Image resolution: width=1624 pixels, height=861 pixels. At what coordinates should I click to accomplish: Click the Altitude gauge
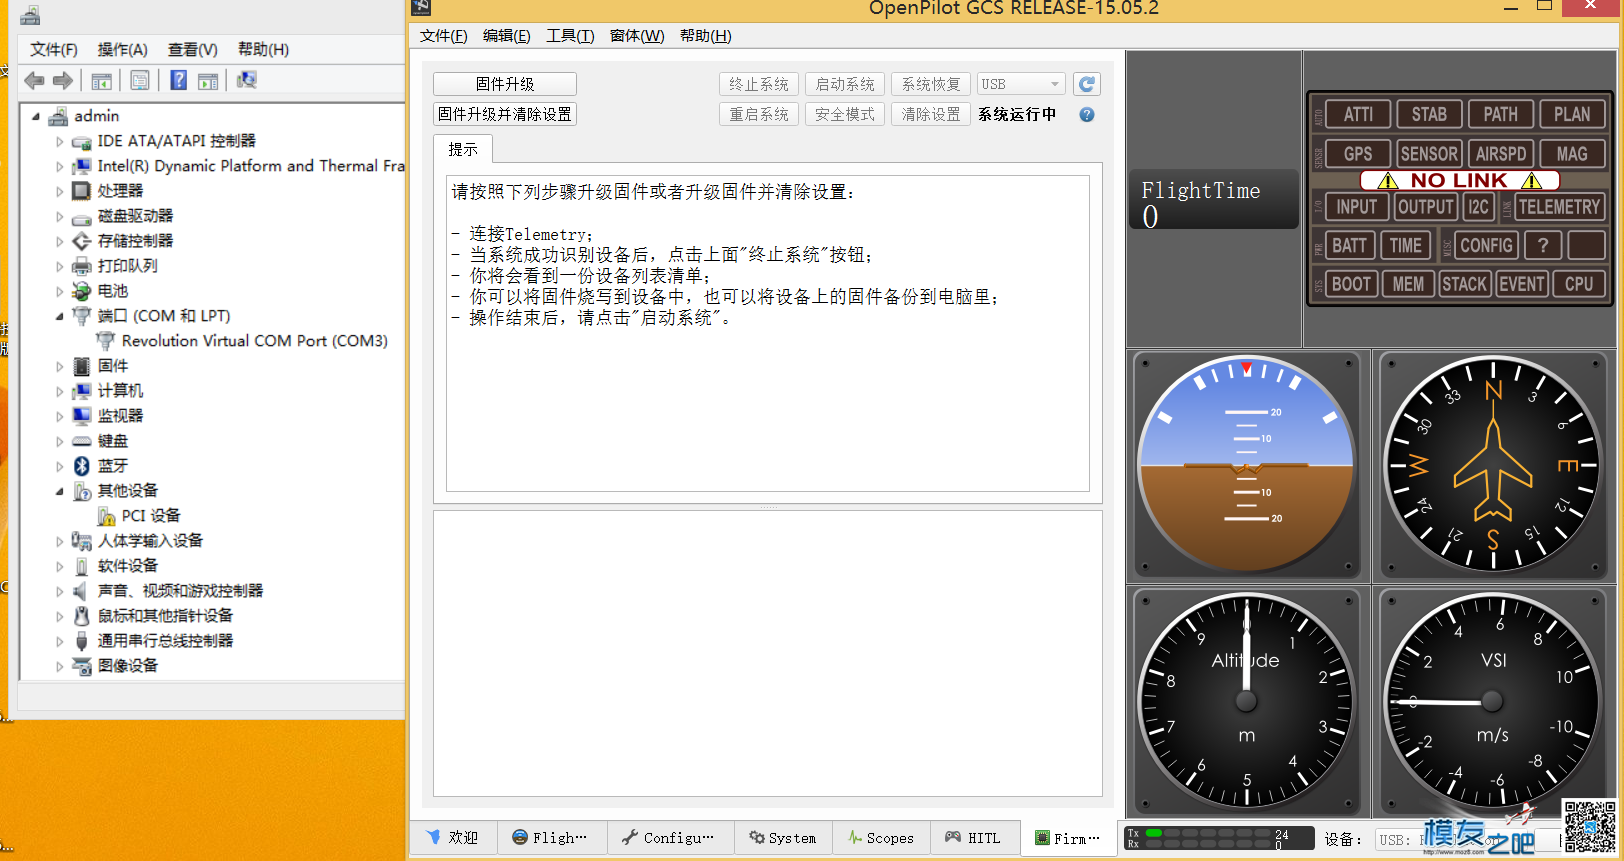(x=1246, y=701)
